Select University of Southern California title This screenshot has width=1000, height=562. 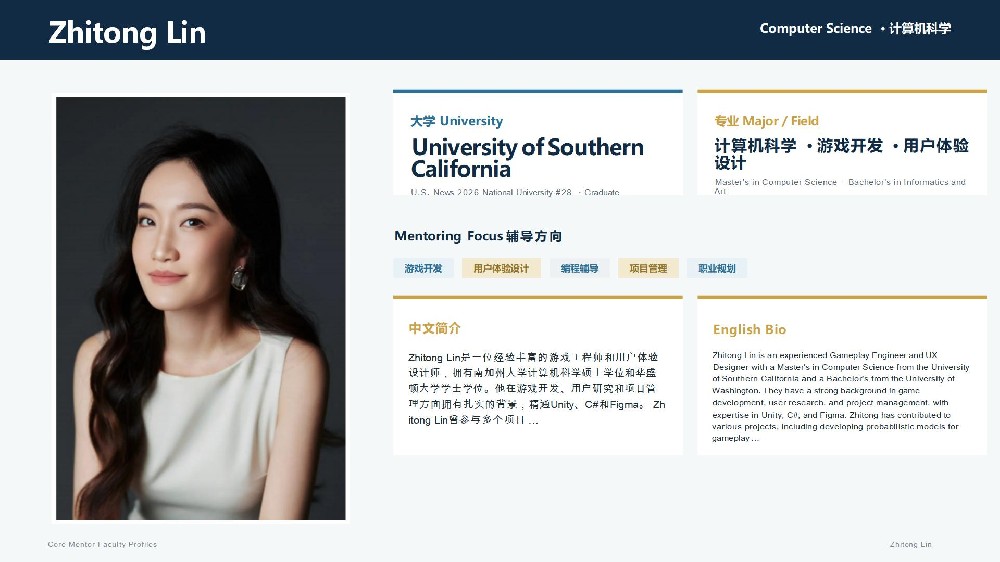(527, 158)
